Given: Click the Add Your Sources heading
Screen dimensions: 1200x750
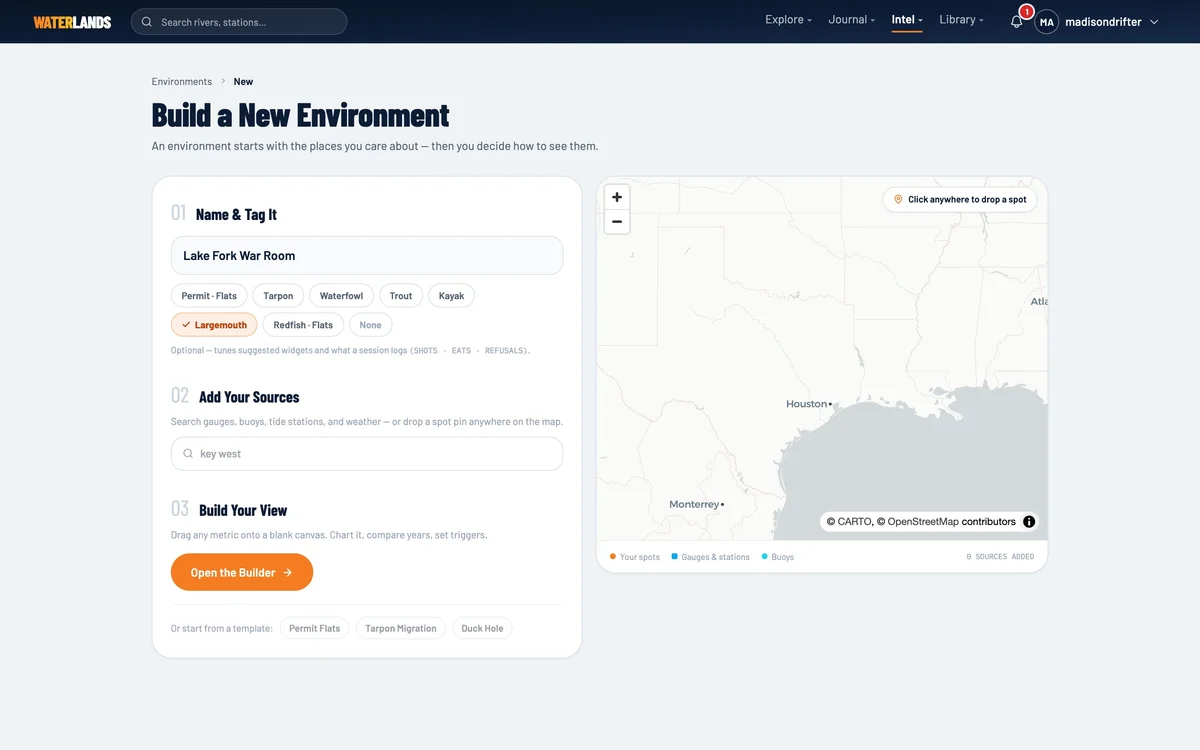Looking at the screenshot, I should click(x=249, y=397).
